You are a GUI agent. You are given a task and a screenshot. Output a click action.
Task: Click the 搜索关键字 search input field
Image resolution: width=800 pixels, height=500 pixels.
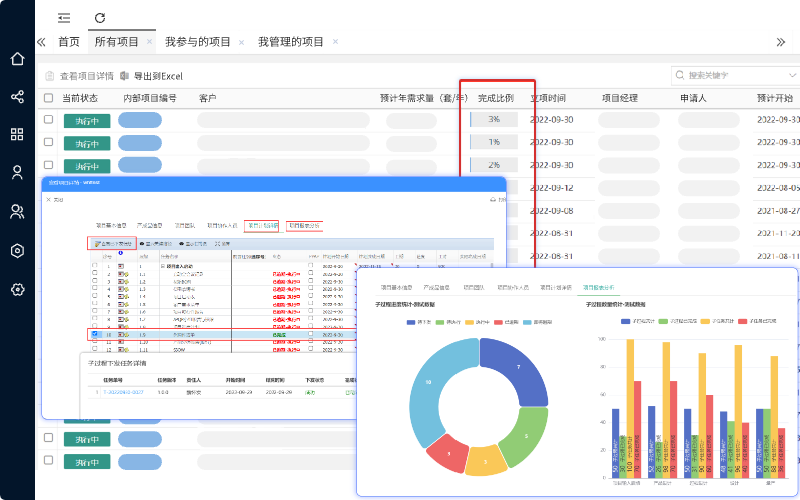point(730,75)
